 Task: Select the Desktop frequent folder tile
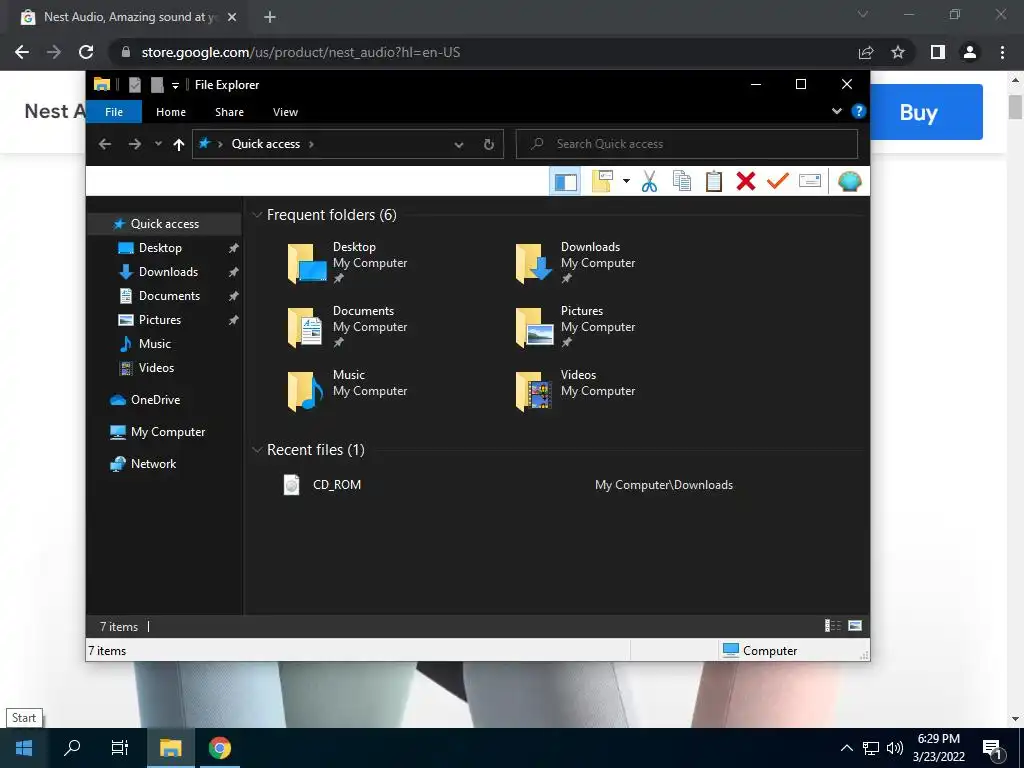tap(348, 263)
